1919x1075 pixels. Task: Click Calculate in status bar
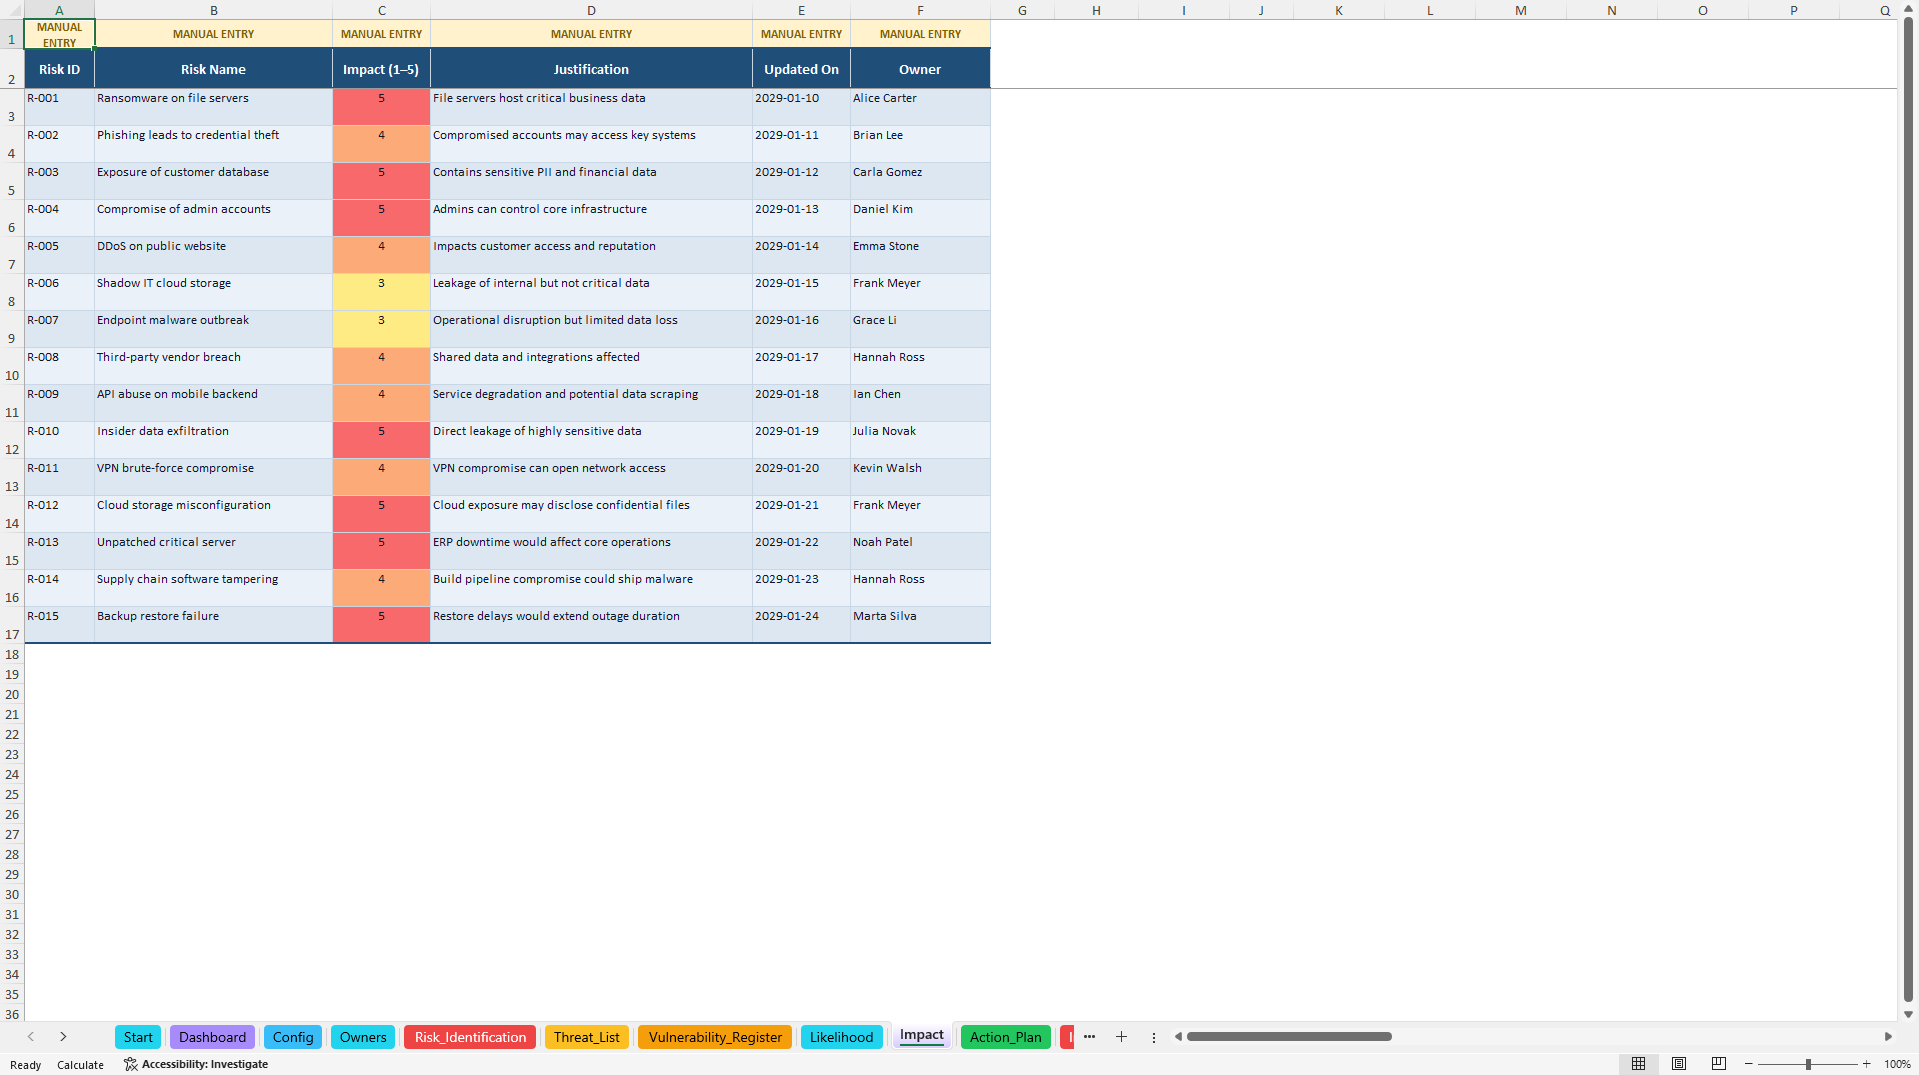80,1065
